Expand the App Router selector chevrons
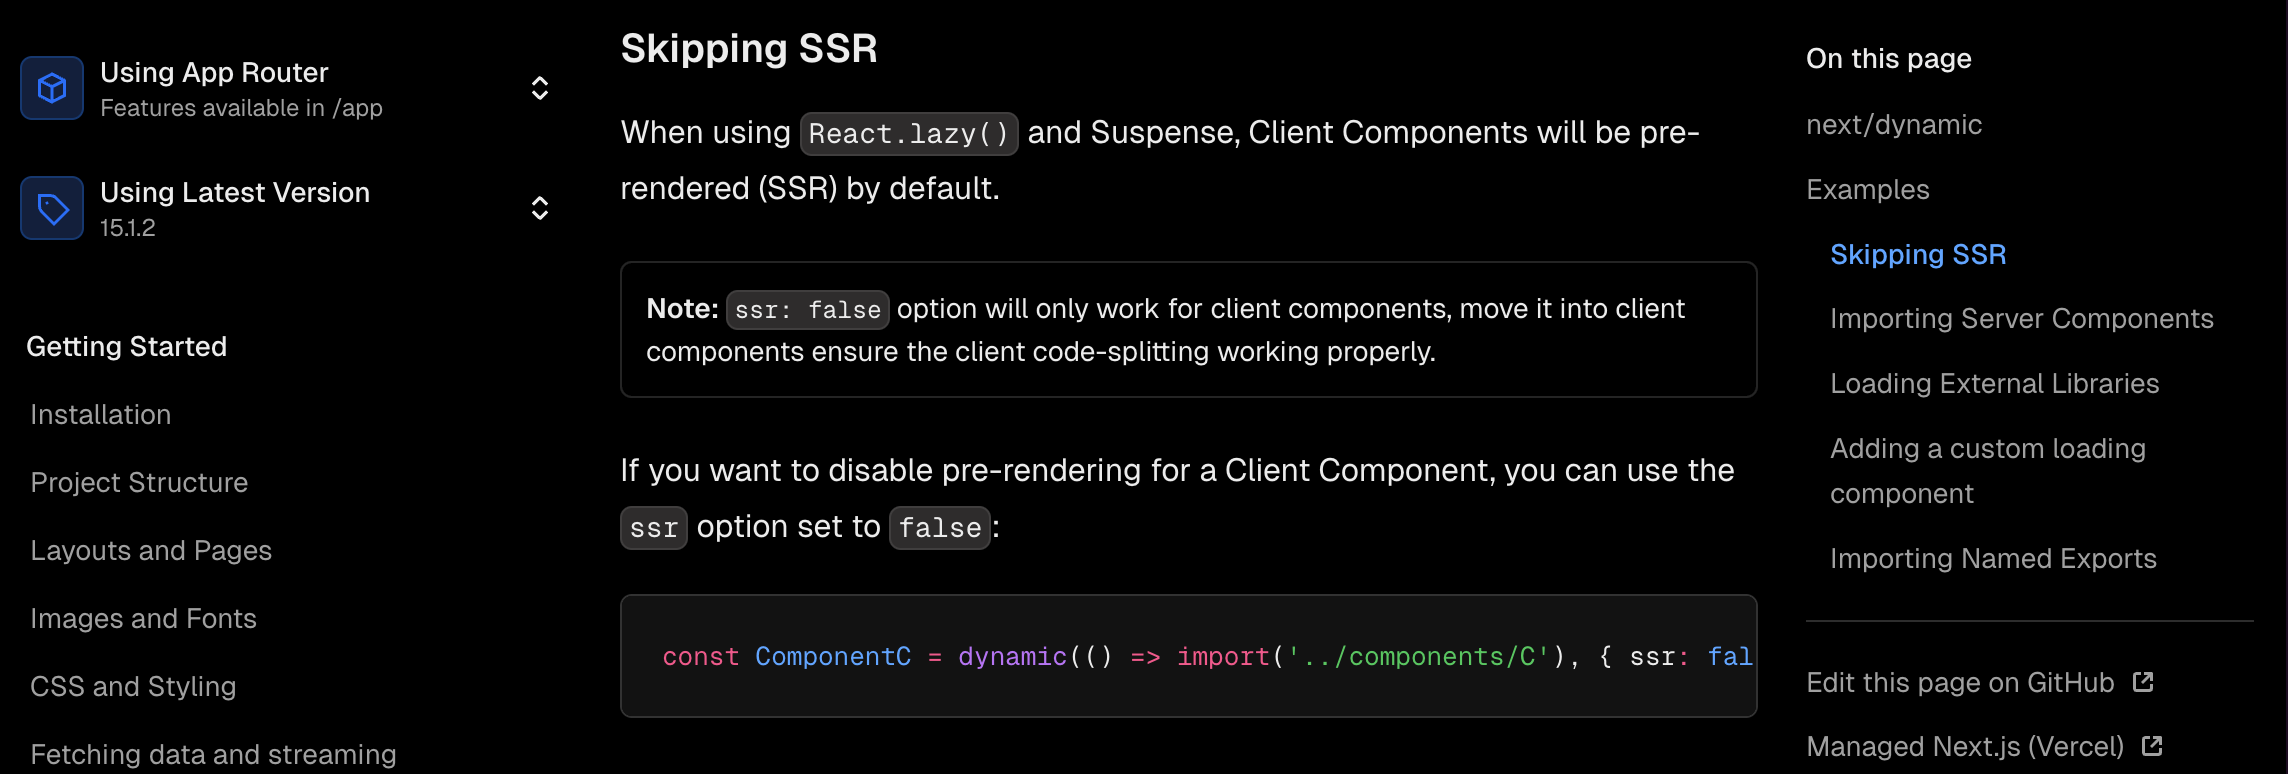The width and height of the screenshot is (2288, 774). pyautogui.click(x=540, y=88)
